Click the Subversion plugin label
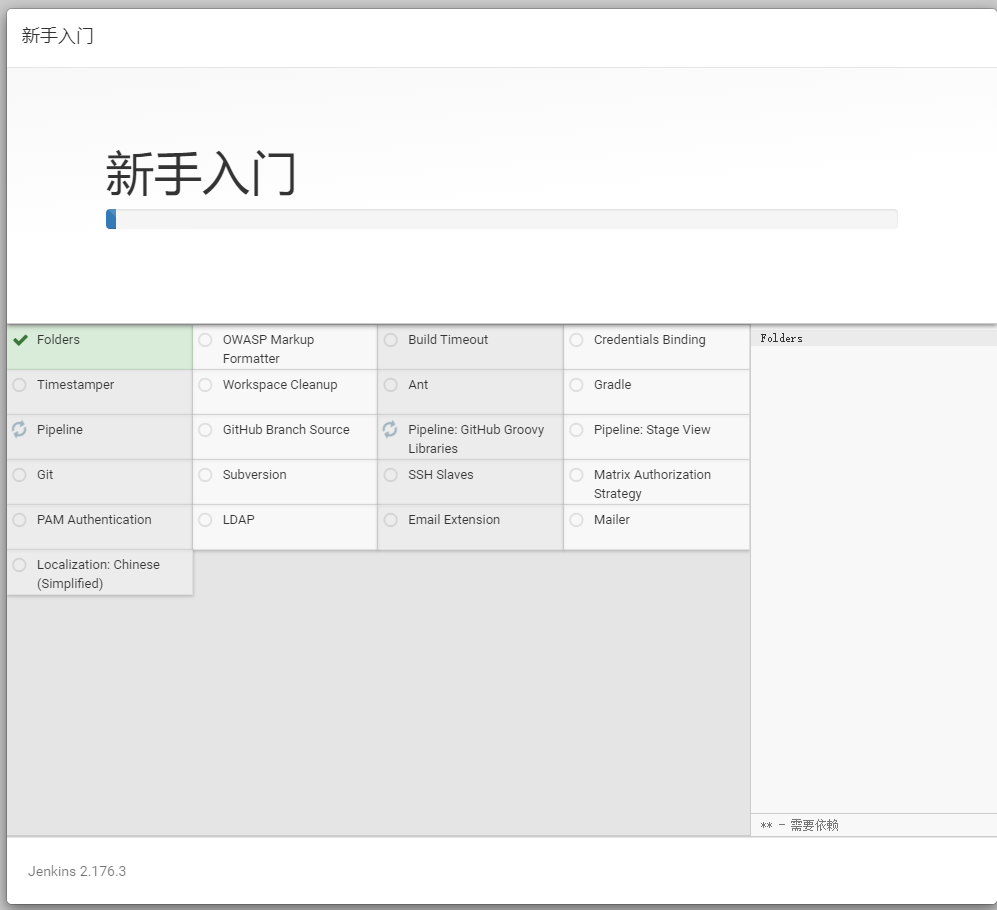997x910 pixels. coord(254,475)
